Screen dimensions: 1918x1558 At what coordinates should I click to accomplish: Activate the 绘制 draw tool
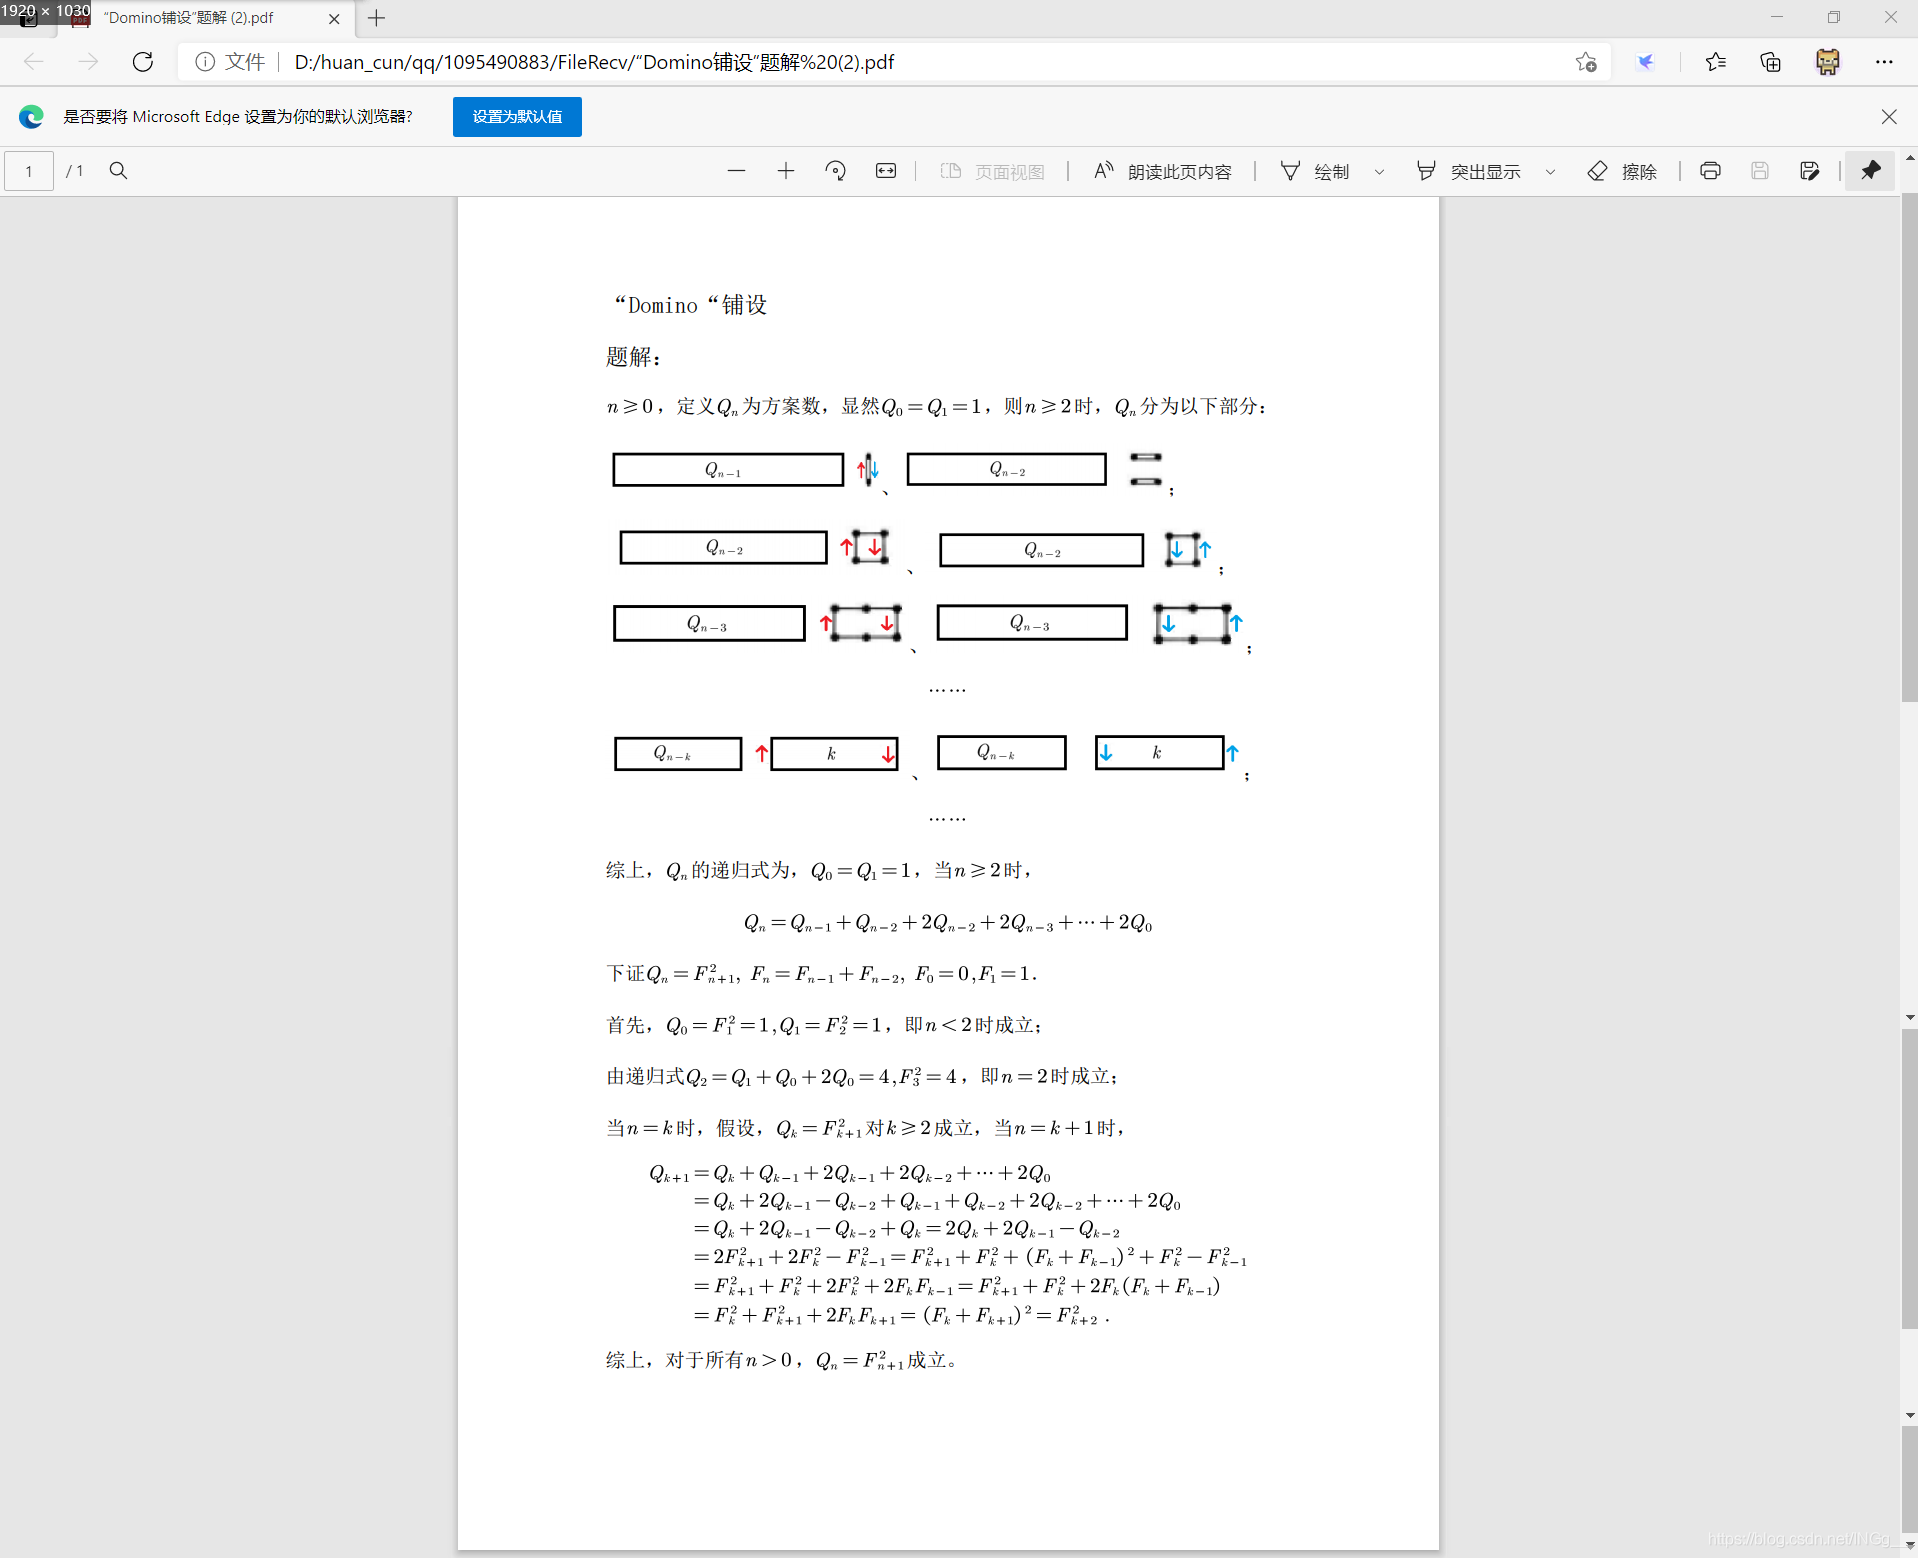tap(1316, 172)
